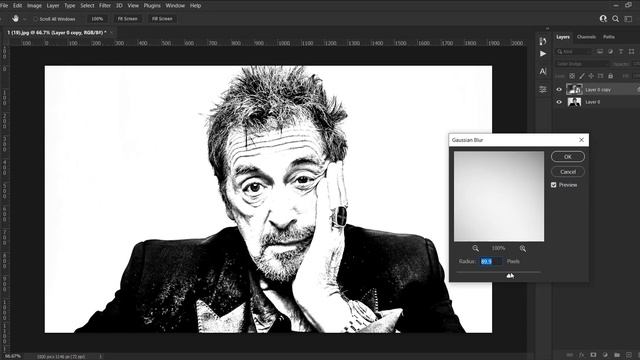Switch to the Layers tab
The height and width of the screenshot is (360, 640).
coord(563,37)
